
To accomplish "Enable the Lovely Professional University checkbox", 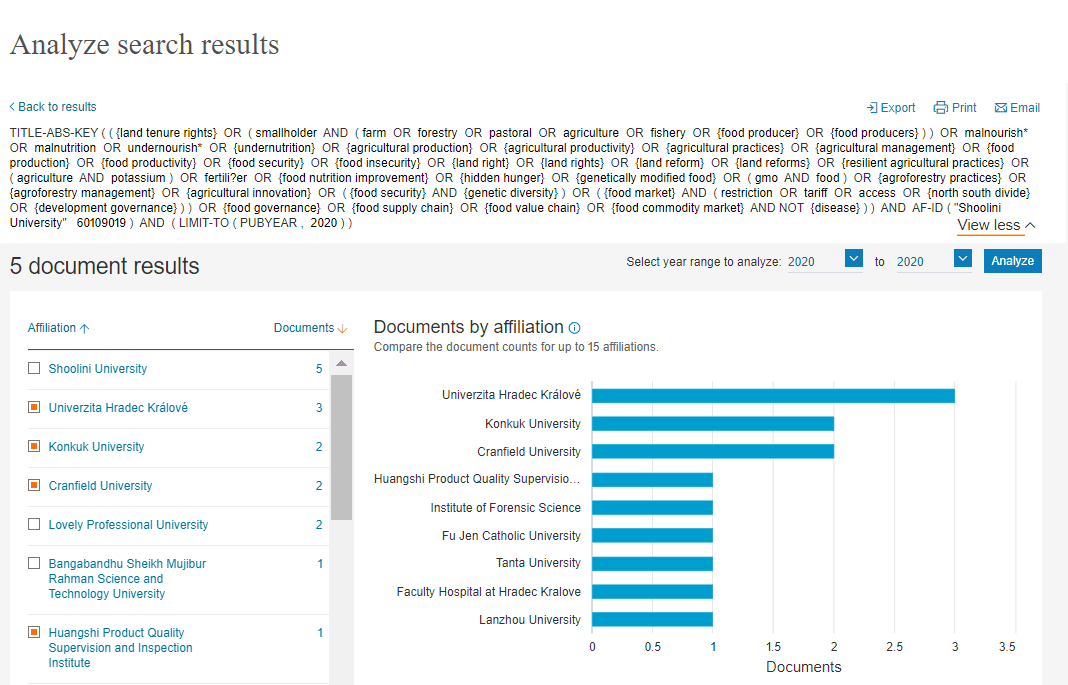I will click(x=34, y=525).
